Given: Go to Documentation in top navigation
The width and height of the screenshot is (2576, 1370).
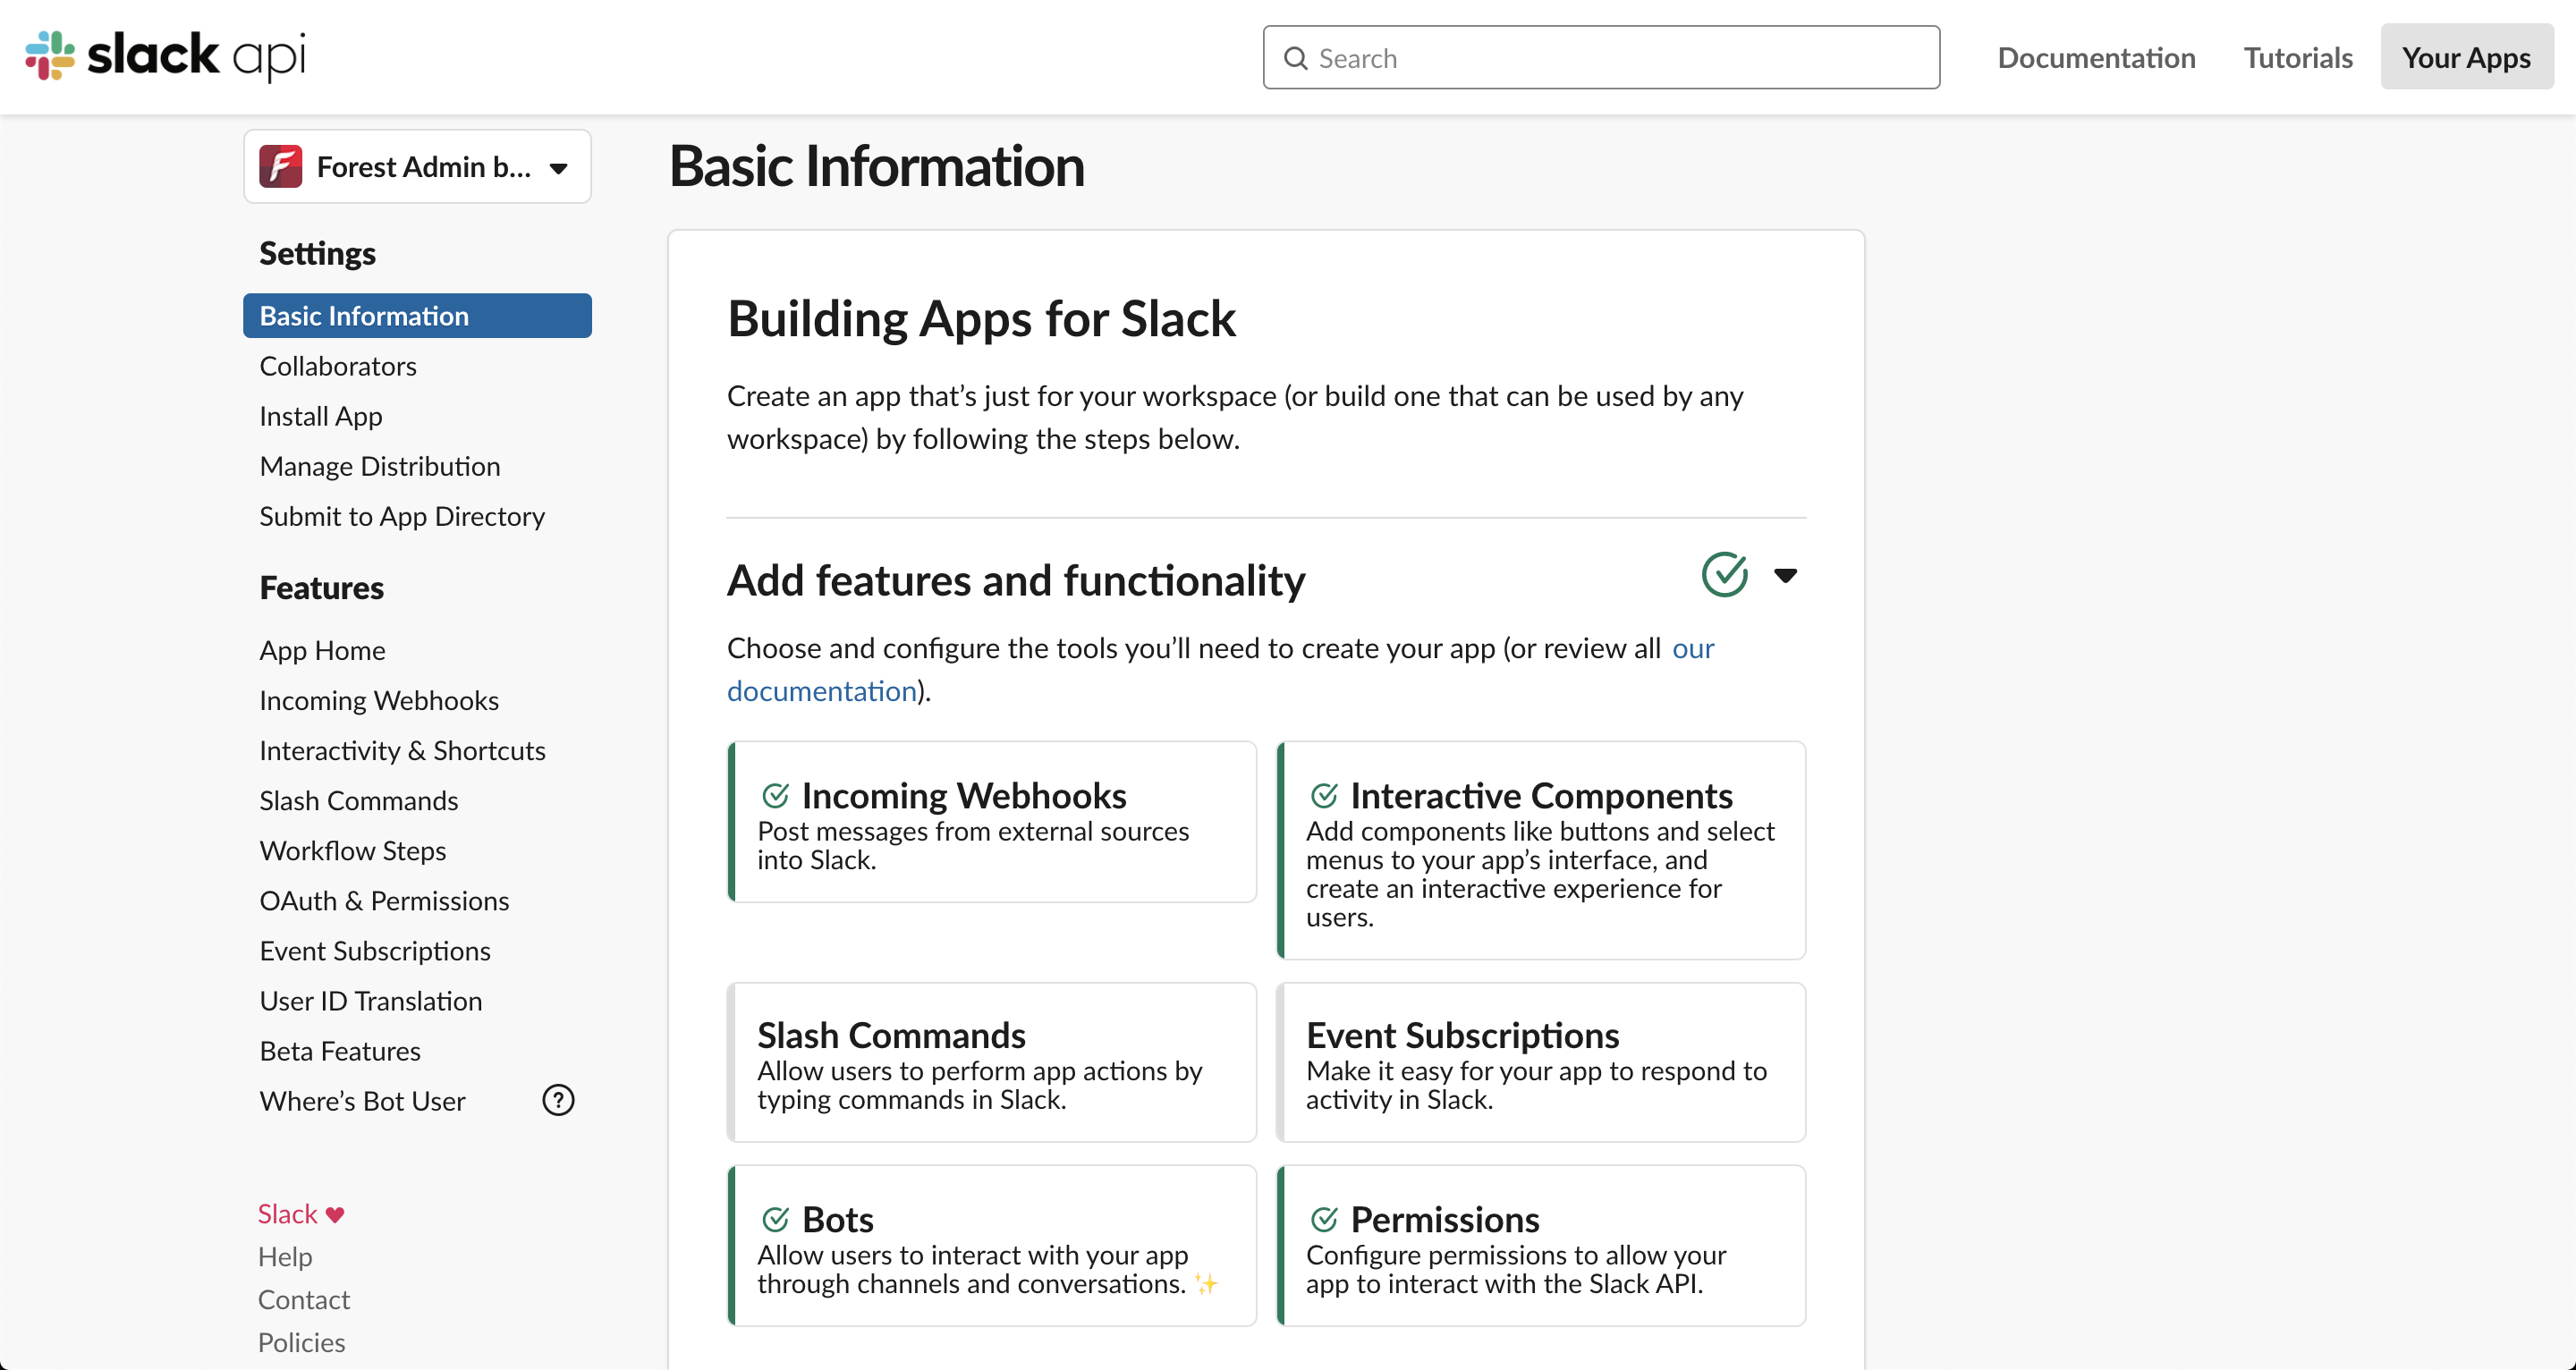Looking at the screenshot, I should pyautogui.click(x=2096, y=58).
